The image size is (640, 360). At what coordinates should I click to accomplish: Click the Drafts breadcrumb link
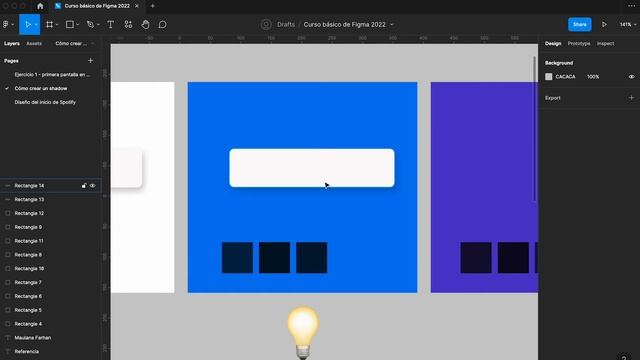[x=286, y=24]
